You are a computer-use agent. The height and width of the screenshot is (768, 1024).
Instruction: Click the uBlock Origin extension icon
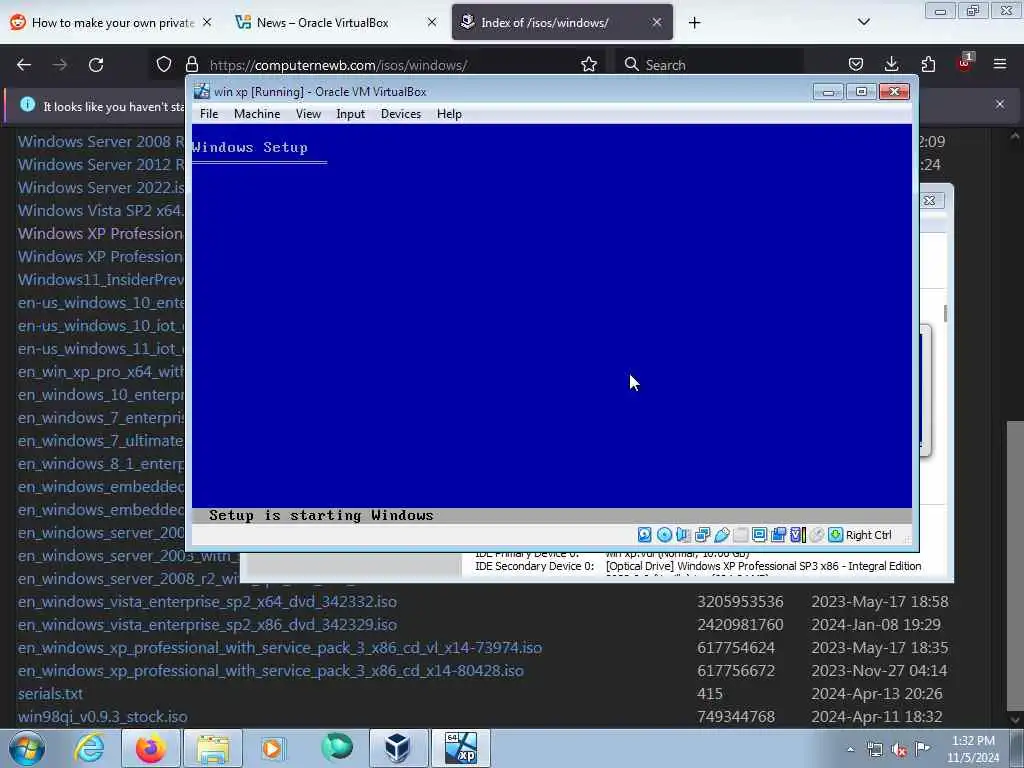pos(965,63)
